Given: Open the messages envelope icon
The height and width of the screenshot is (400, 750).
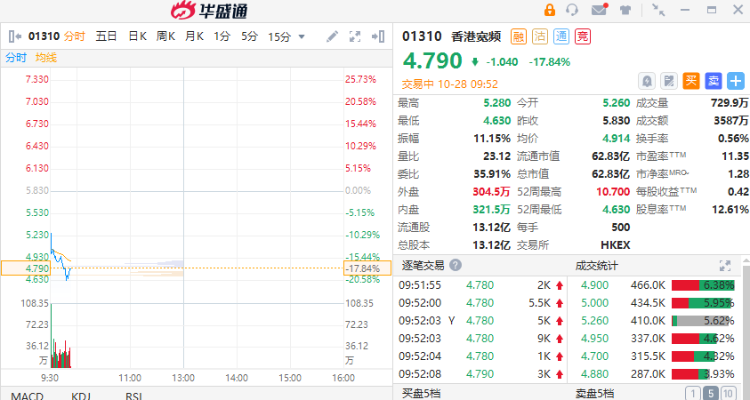Looking at the screenshot, I should pyautogui.click(x=599, y=10).
